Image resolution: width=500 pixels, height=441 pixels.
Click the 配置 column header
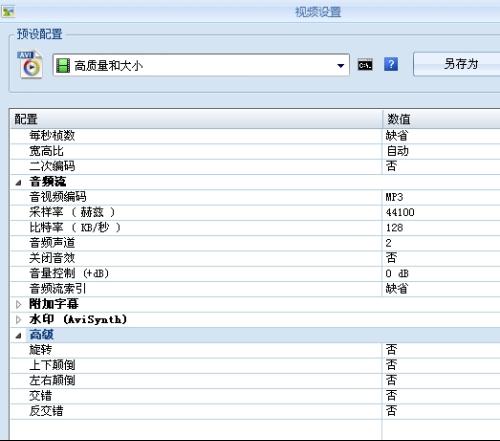click(196, 119)
